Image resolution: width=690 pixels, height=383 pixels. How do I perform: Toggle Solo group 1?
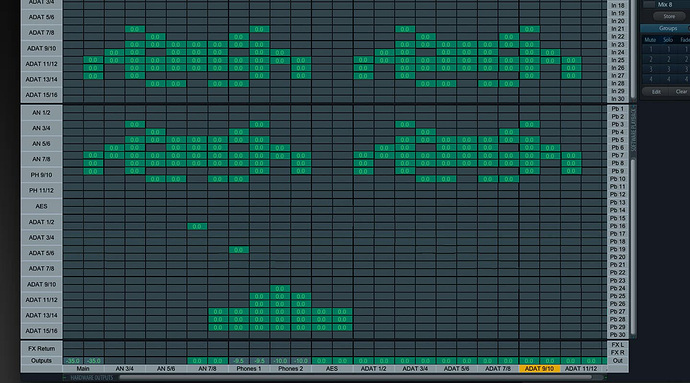[x=668, y=50]
